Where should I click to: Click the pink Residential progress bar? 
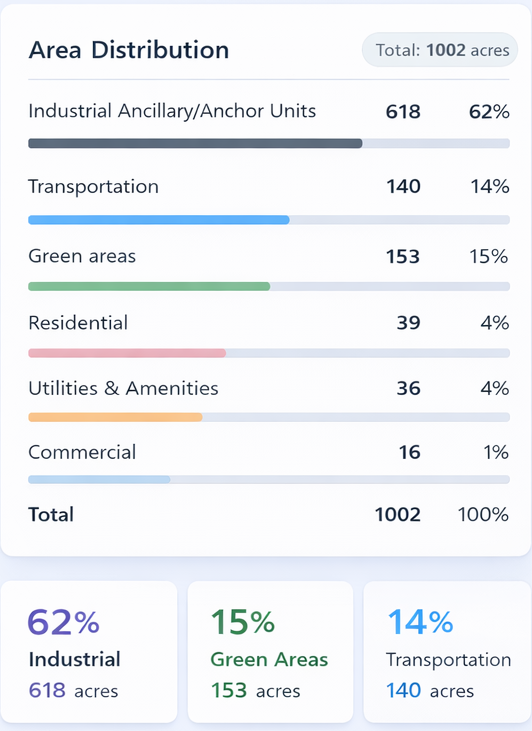pyautogui.click(x=127, y=353)
